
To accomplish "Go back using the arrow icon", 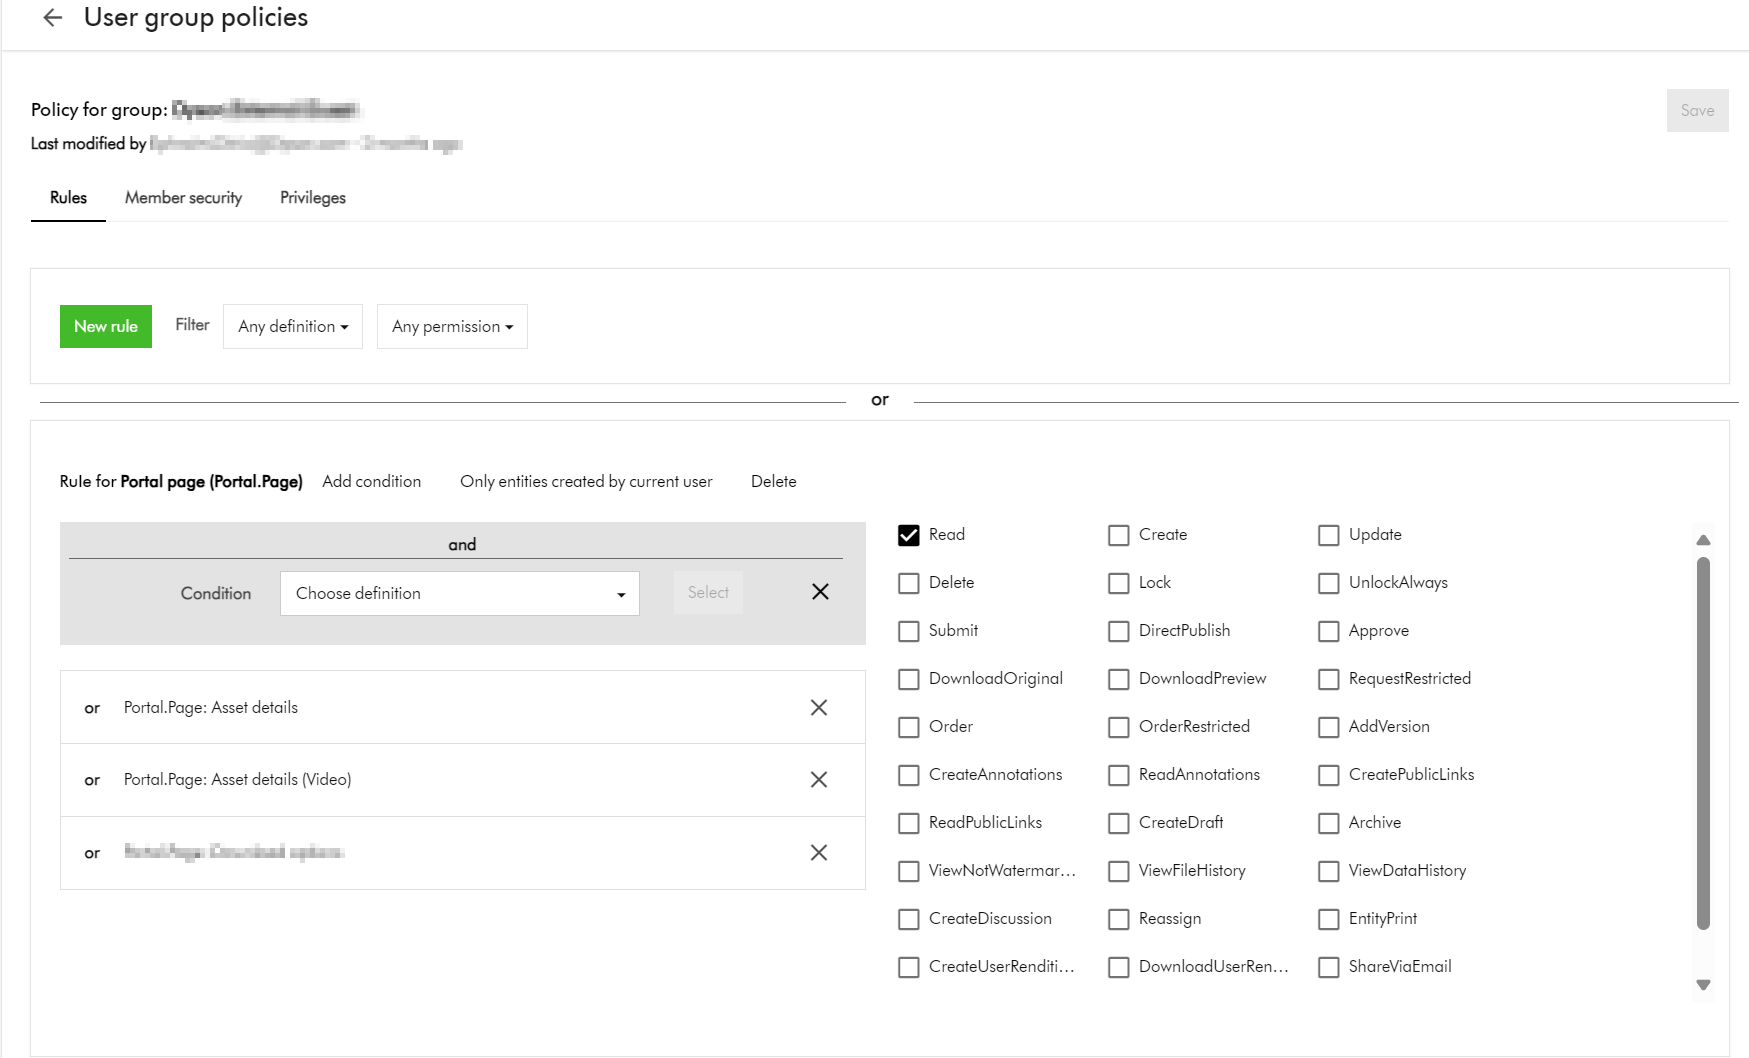I will pos(53,18).
